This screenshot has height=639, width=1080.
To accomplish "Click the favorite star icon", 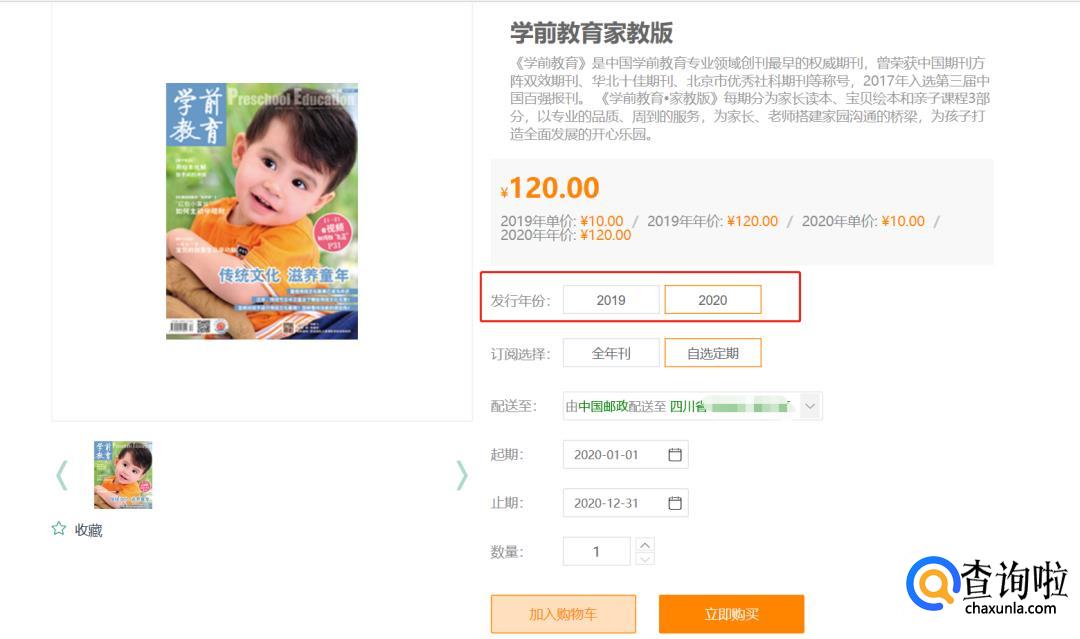I will (x=59, y=529).
